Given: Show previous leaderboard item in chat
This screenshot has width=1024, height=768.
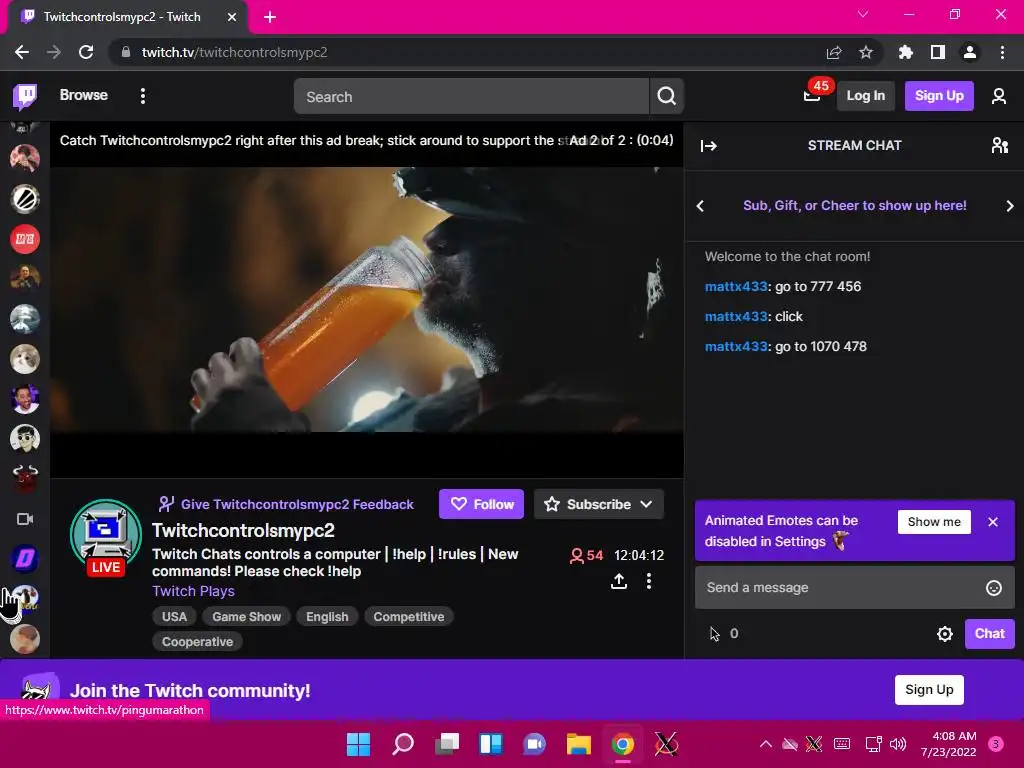Looking at the screenshot, I should (700, 206).
